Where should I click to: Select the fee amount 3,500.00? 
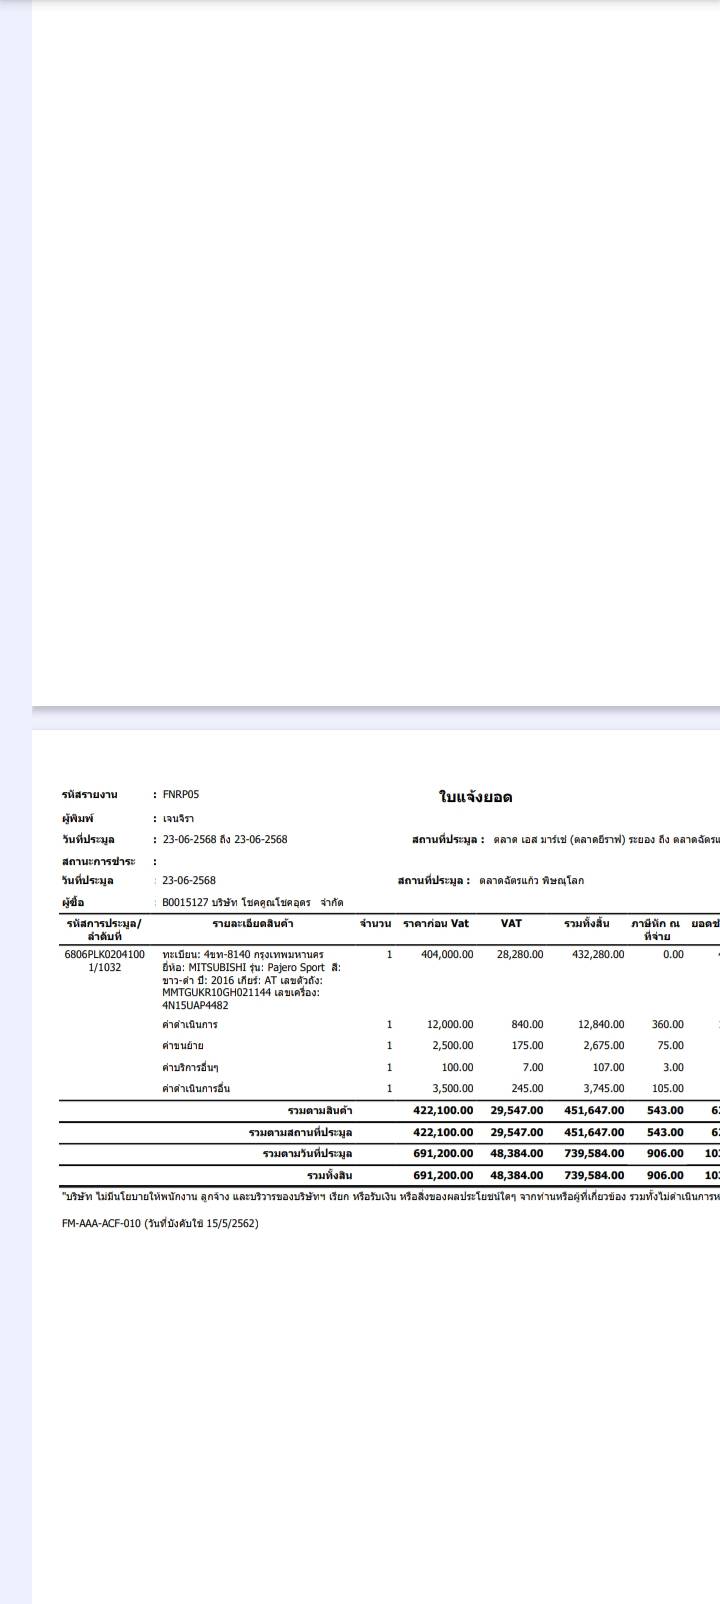453,1089
